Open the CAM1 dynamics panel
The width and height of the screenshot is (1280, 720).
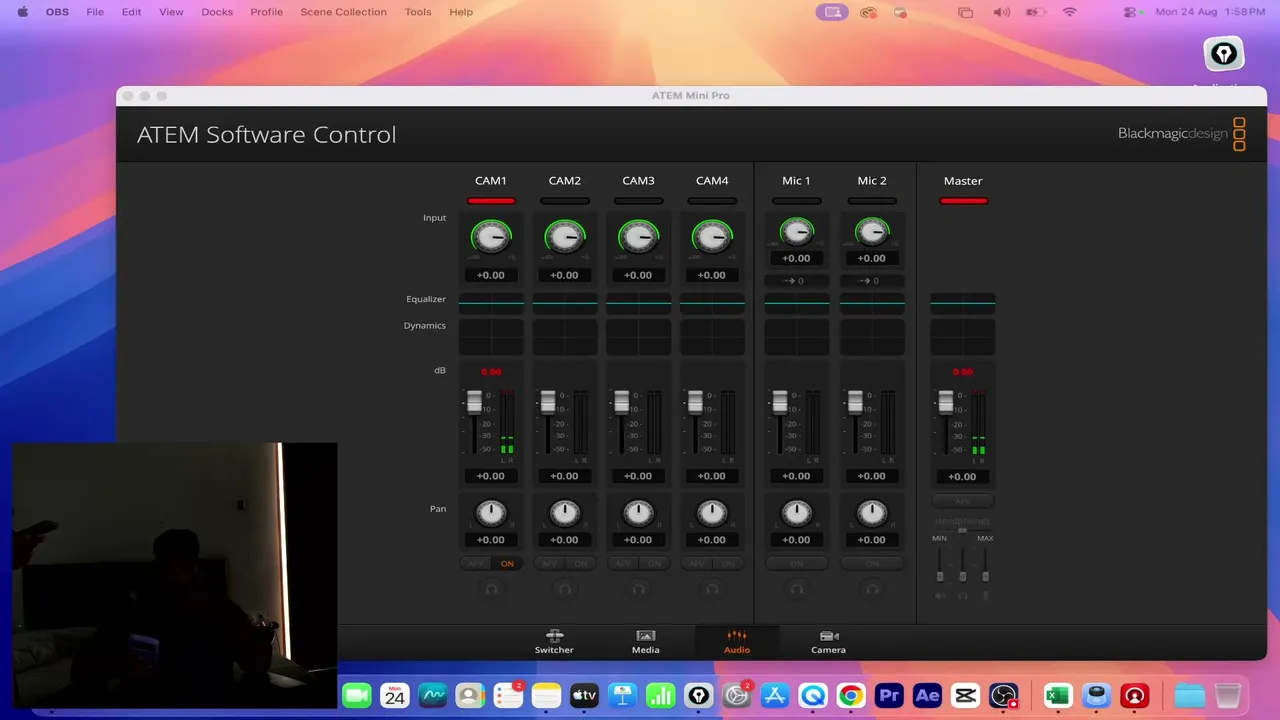(x=491, y=337)
